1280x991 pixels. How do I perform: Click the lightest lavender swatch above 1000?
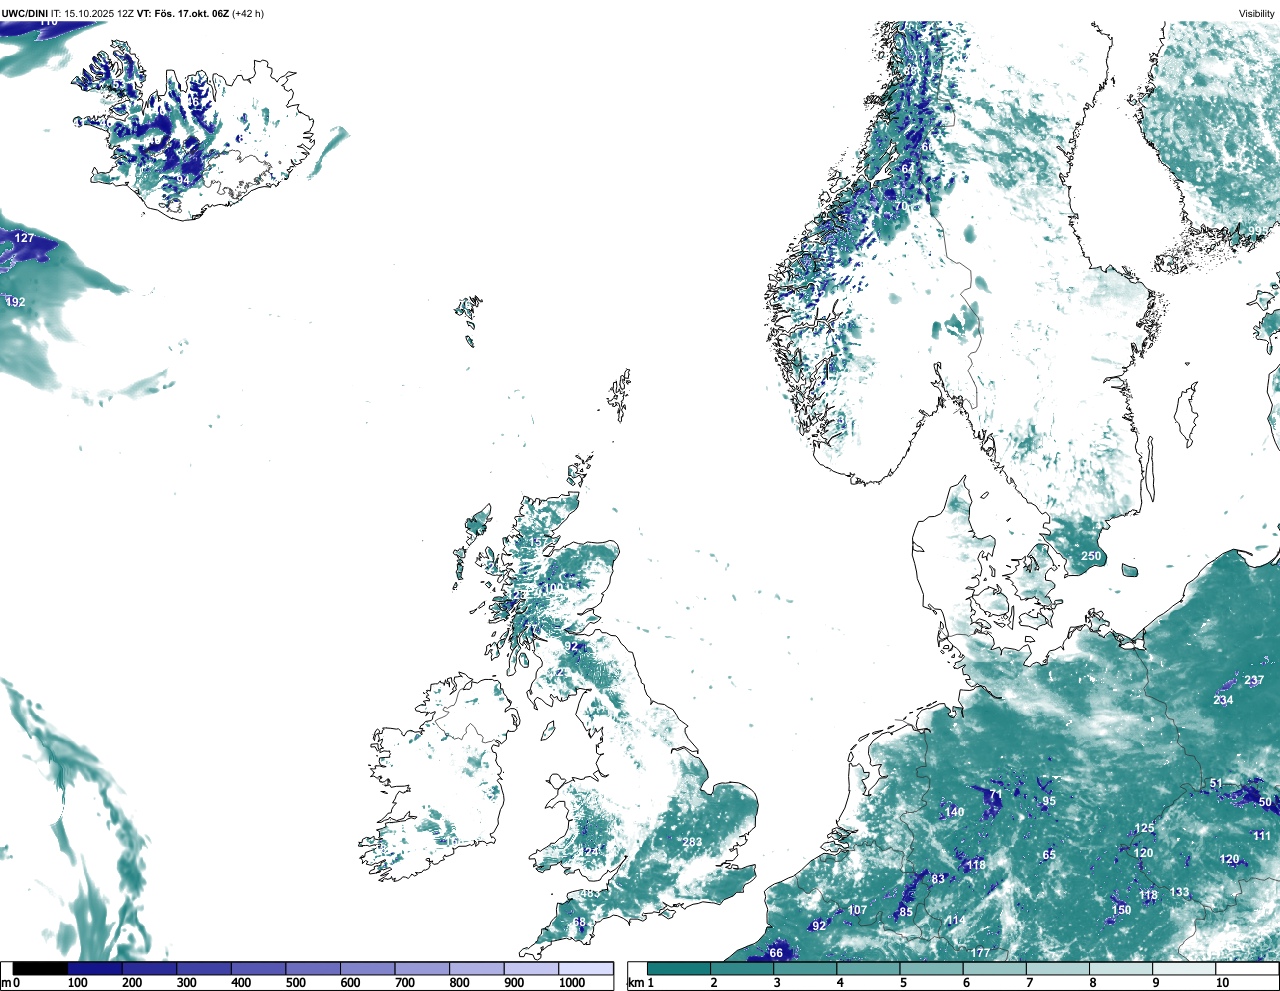[x=586, y=968]
